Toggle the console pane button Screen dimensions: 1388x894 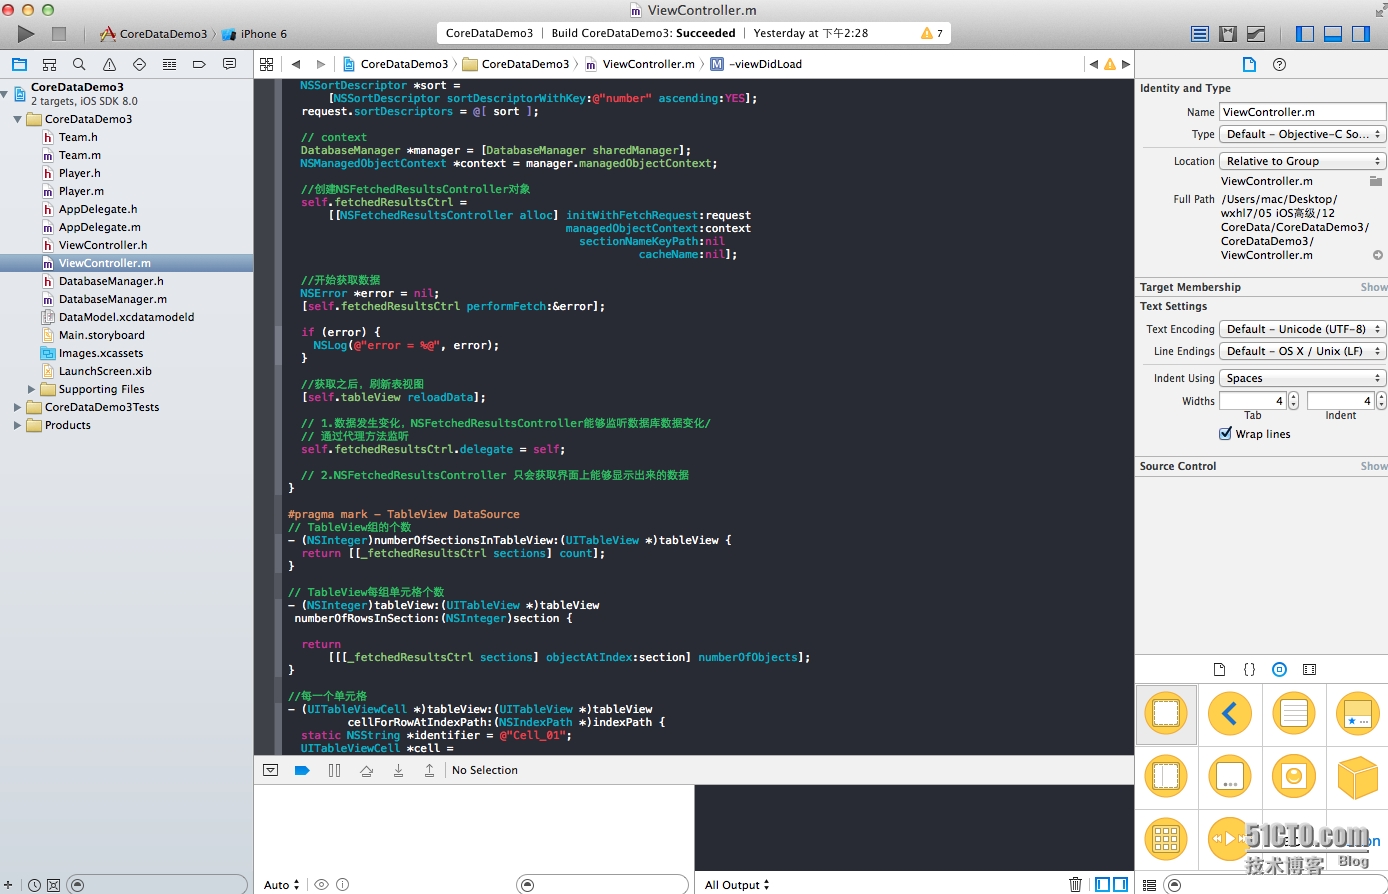[1121, 884]
